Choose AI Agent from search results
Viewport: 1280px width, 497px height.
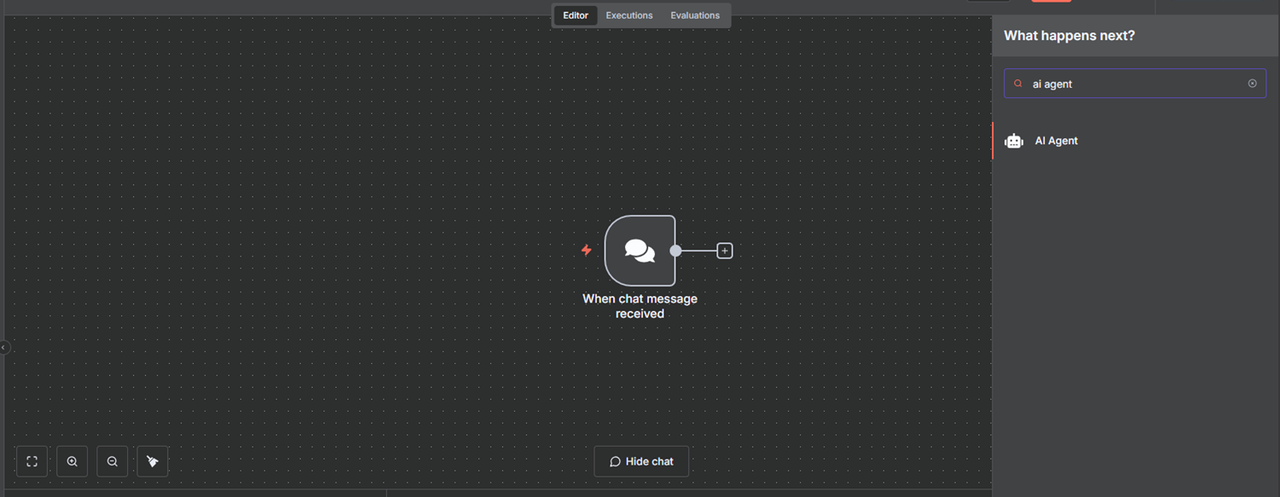(1056, 141)
